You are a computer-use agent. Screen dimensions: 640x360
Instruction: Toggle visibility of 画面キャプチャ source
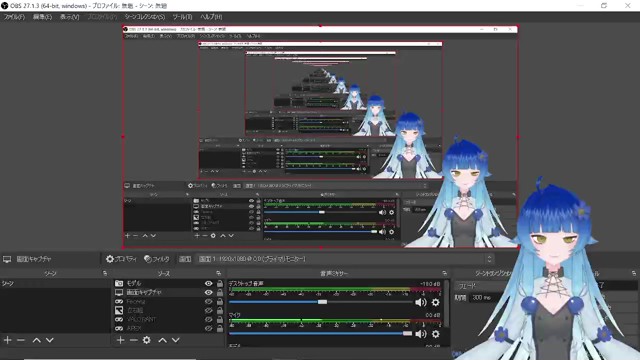[209, 292]
